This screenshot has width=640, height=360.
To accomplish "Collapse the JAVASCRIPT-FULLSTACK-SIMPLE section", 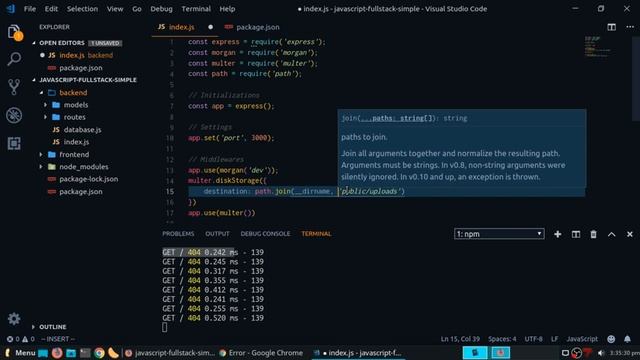I will 88,80.
